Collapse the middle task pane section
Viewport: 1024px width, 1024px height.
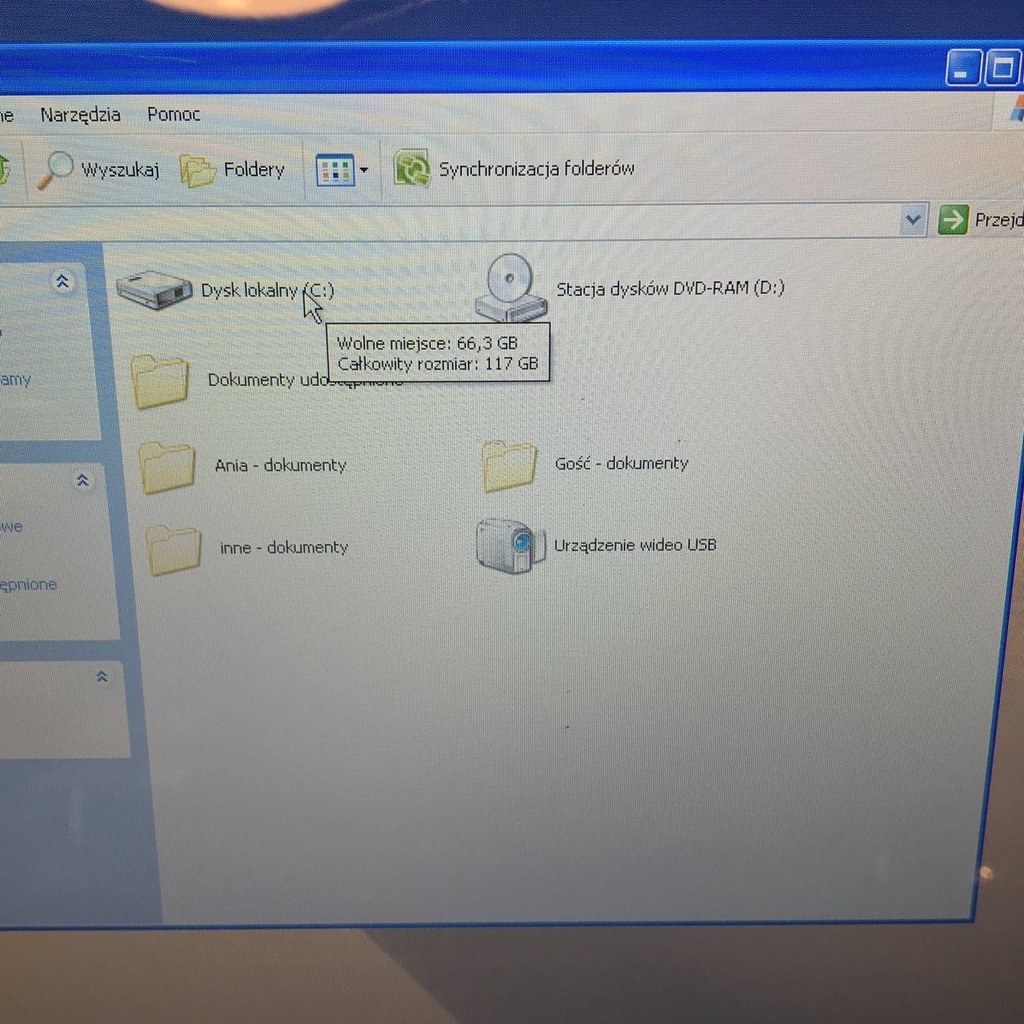[82, 481]
